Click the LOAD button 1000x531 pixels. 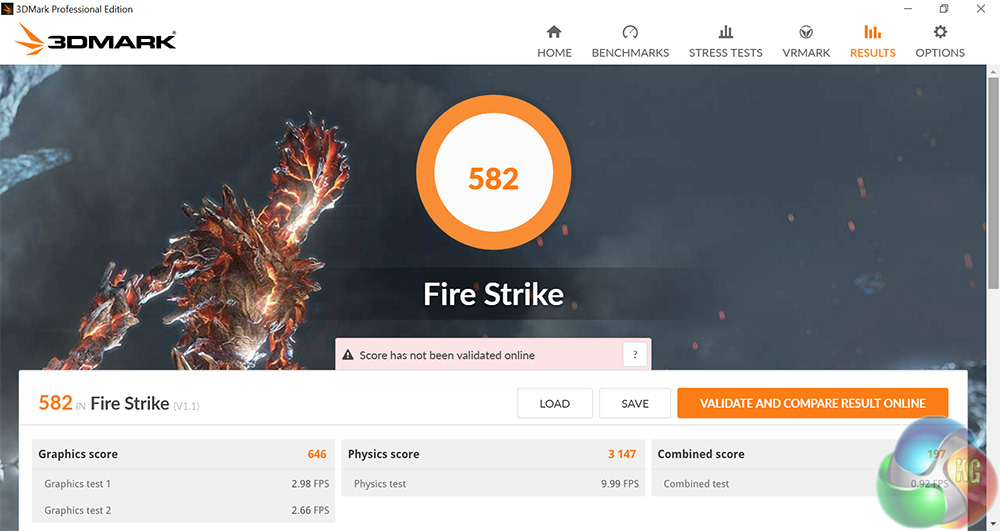coord(555,404)
